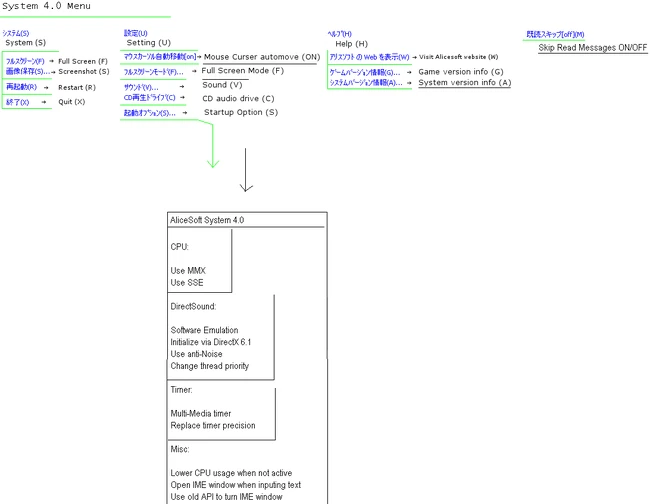Click the English 'Setting (U)' label
The image size is (650, 504).
pos(148,43)
